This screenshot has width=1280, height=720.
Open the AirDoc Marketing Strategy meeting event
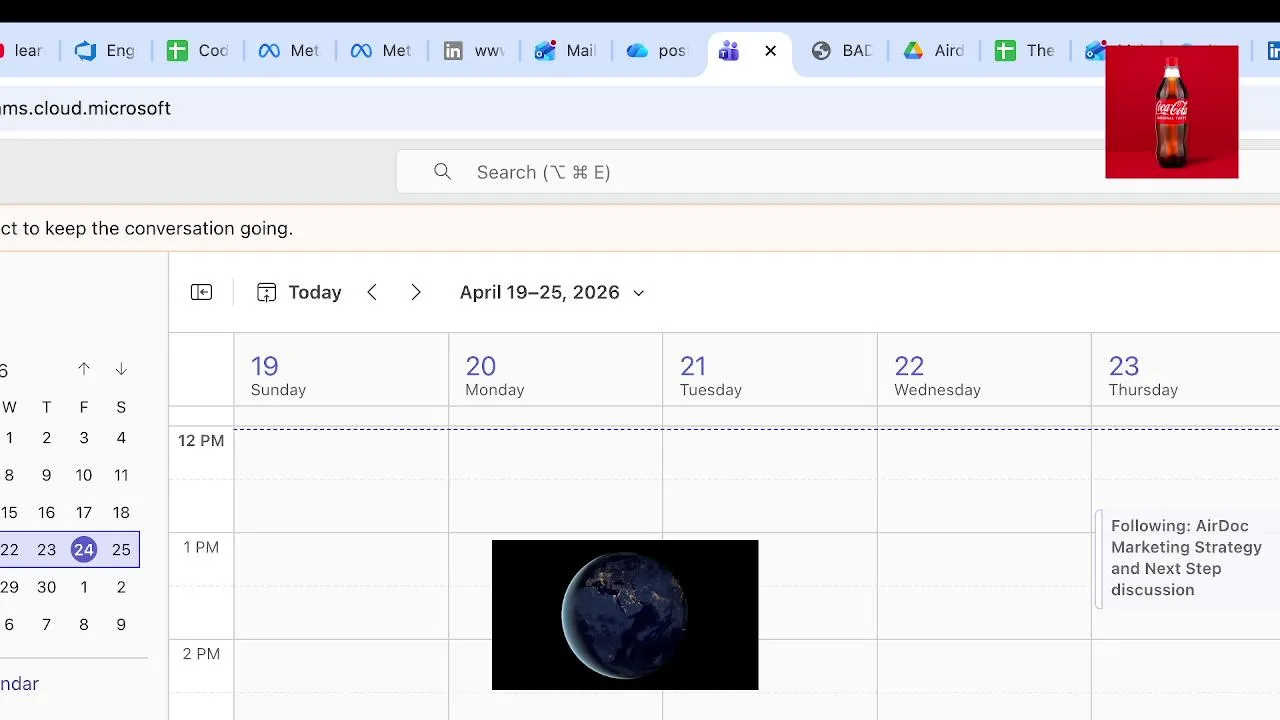(x=1185, y=558)
